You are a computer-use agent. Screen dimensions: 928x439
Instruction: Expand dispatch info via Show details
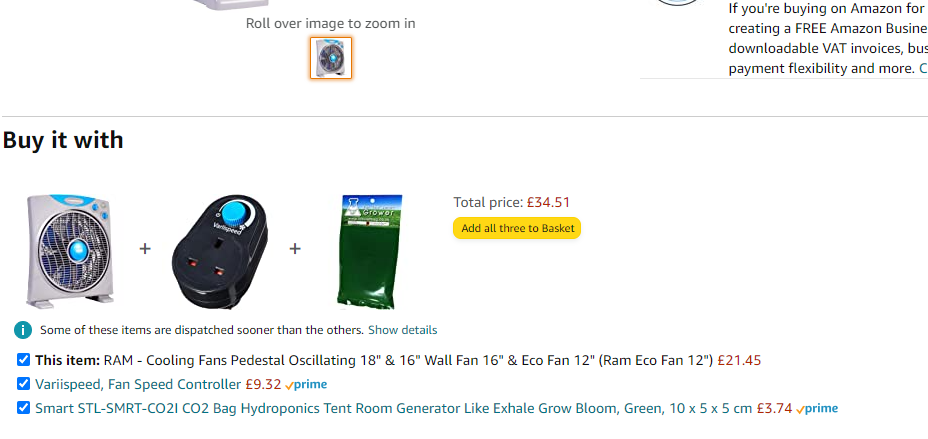(402, 330)
